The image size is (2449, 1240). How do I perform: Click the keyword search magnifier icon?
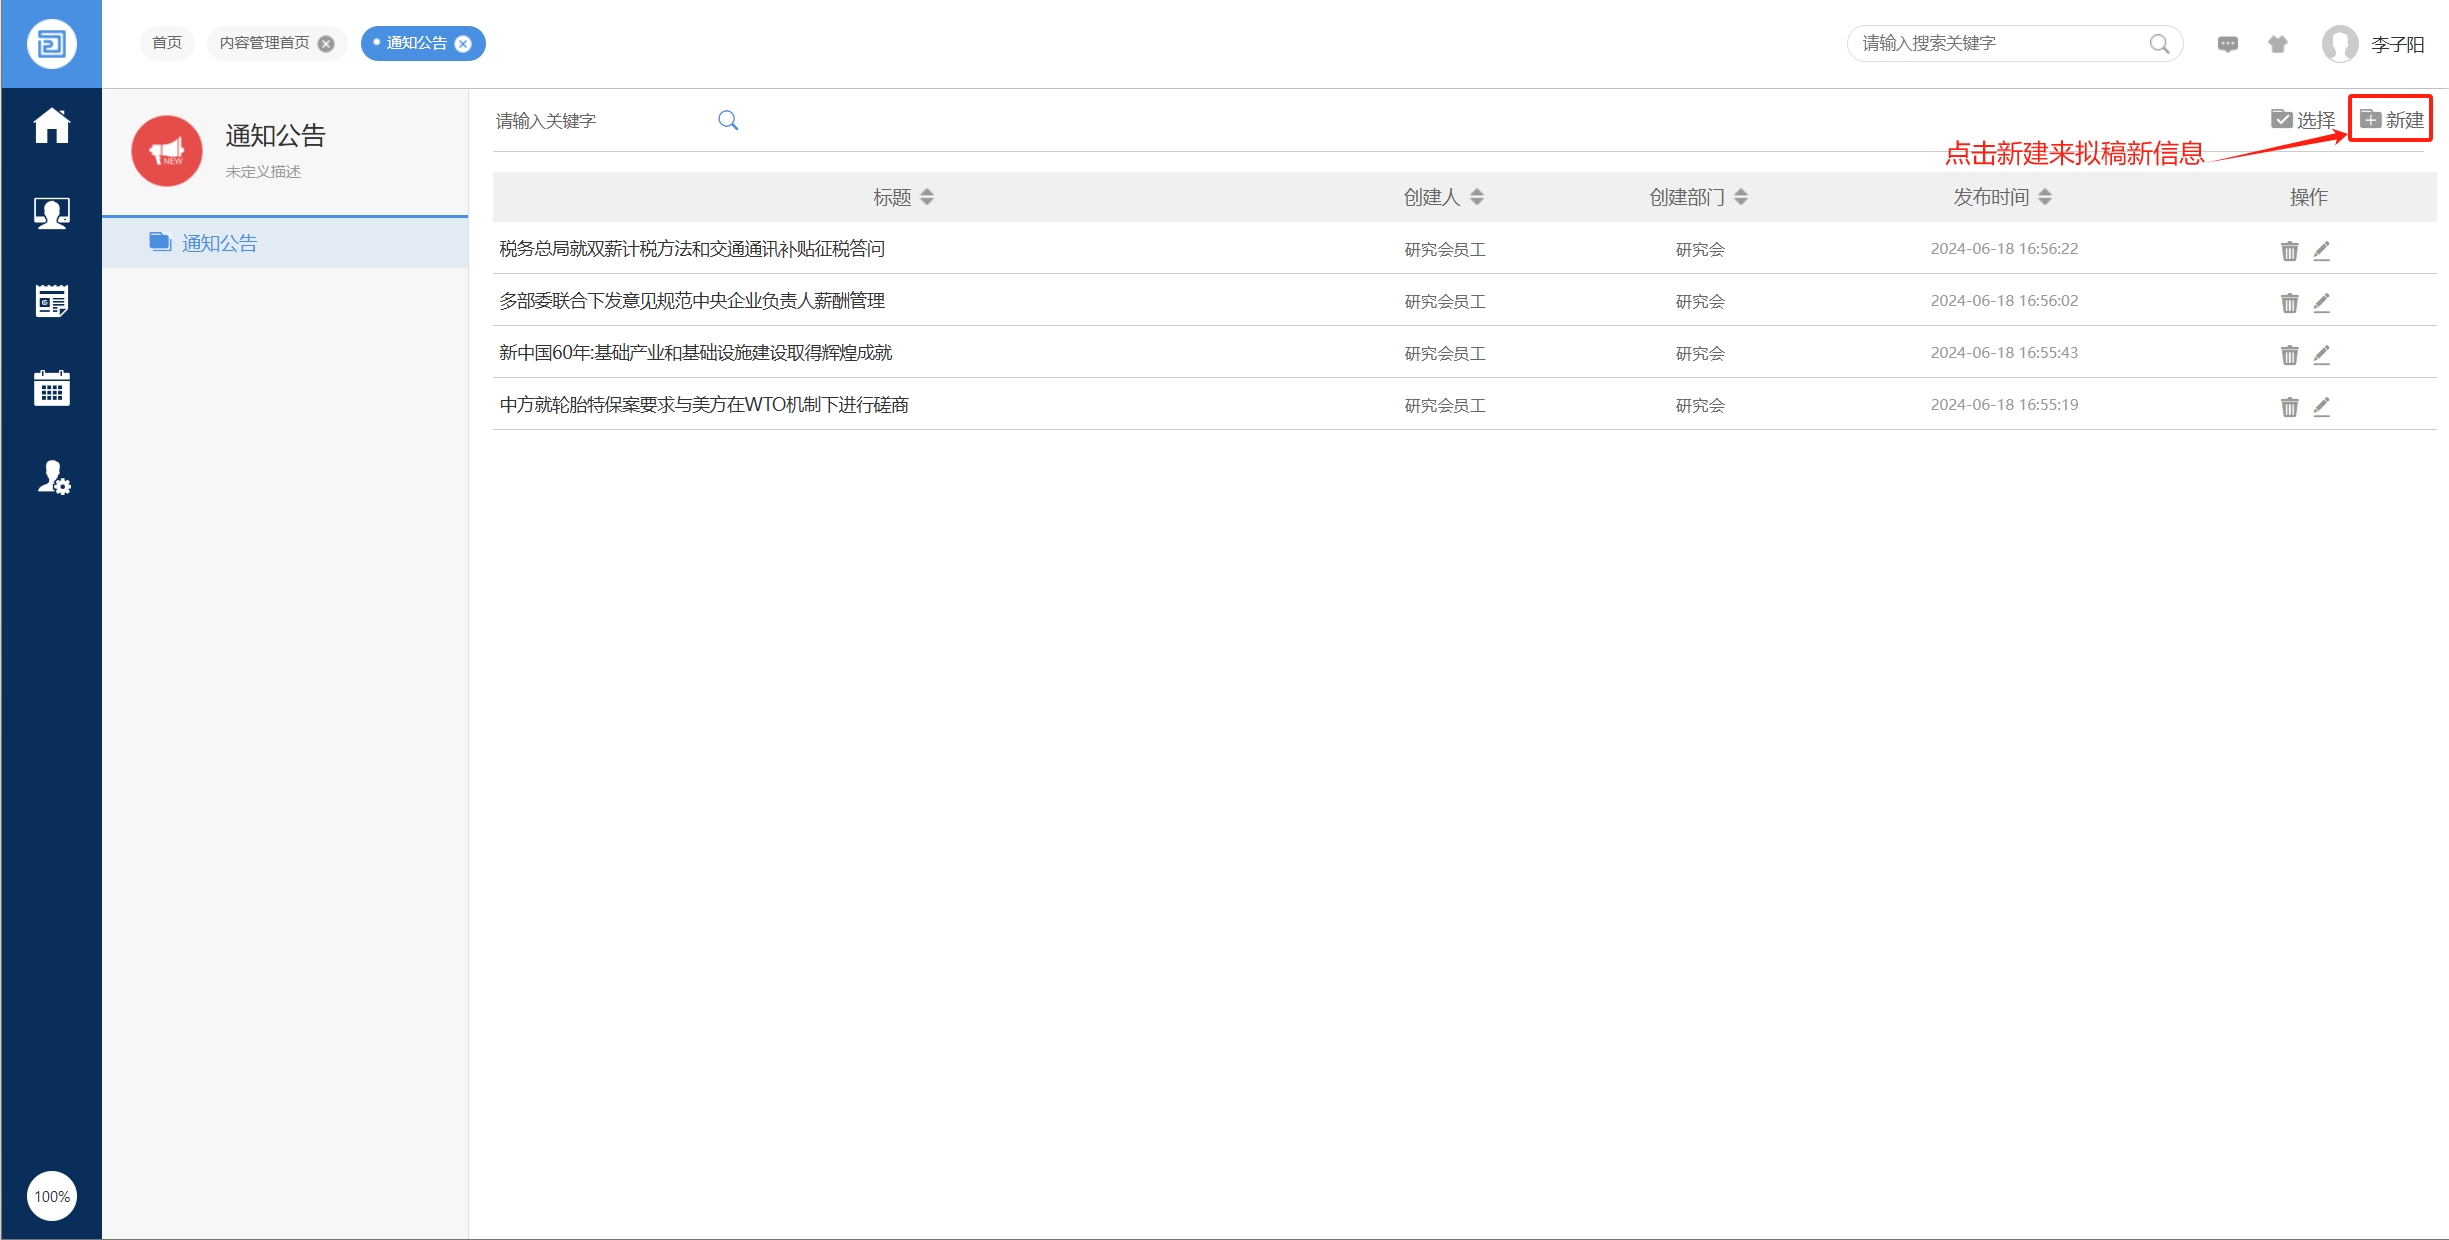click(x=728, y=120)
